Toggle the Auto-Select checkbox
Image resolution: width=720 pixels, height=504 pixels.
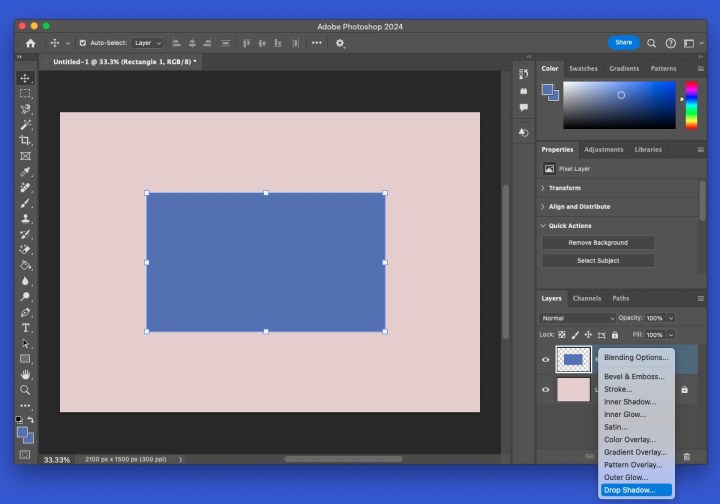point(82,43)
